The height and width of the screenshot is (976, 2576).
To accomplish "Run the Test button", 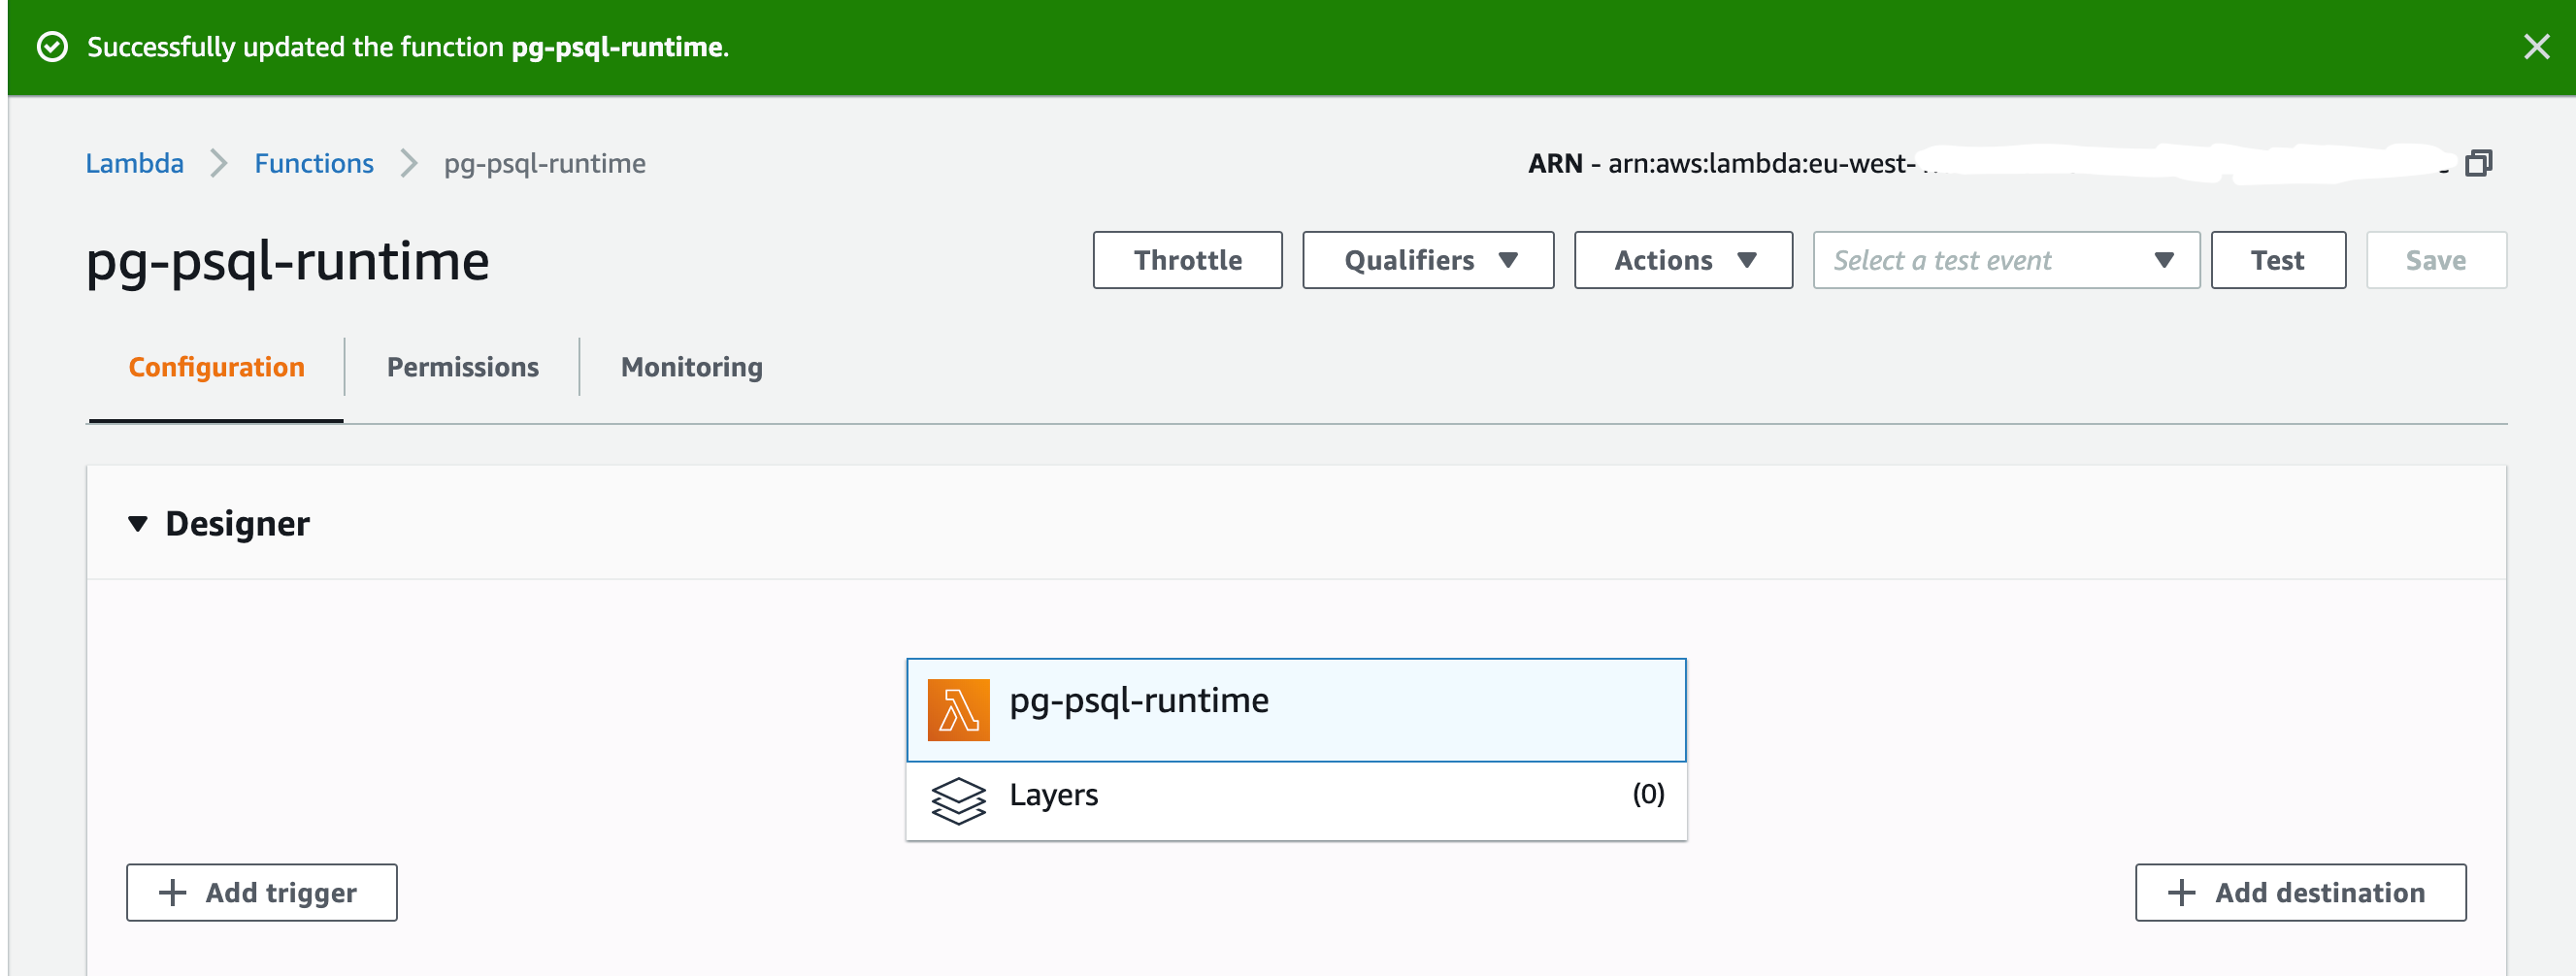I will (x=2278, y=260).
